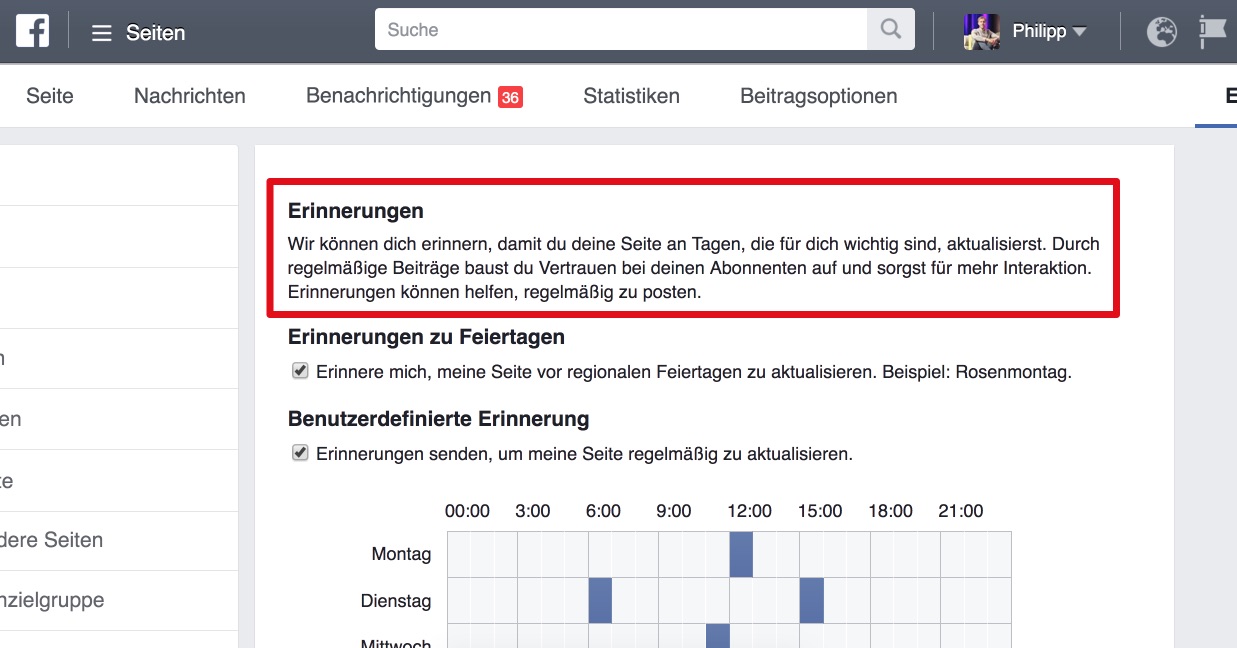Switch to the Nachrichten tab
The height and width of the screenshot is (648, 1237).
tap(190, 96)
